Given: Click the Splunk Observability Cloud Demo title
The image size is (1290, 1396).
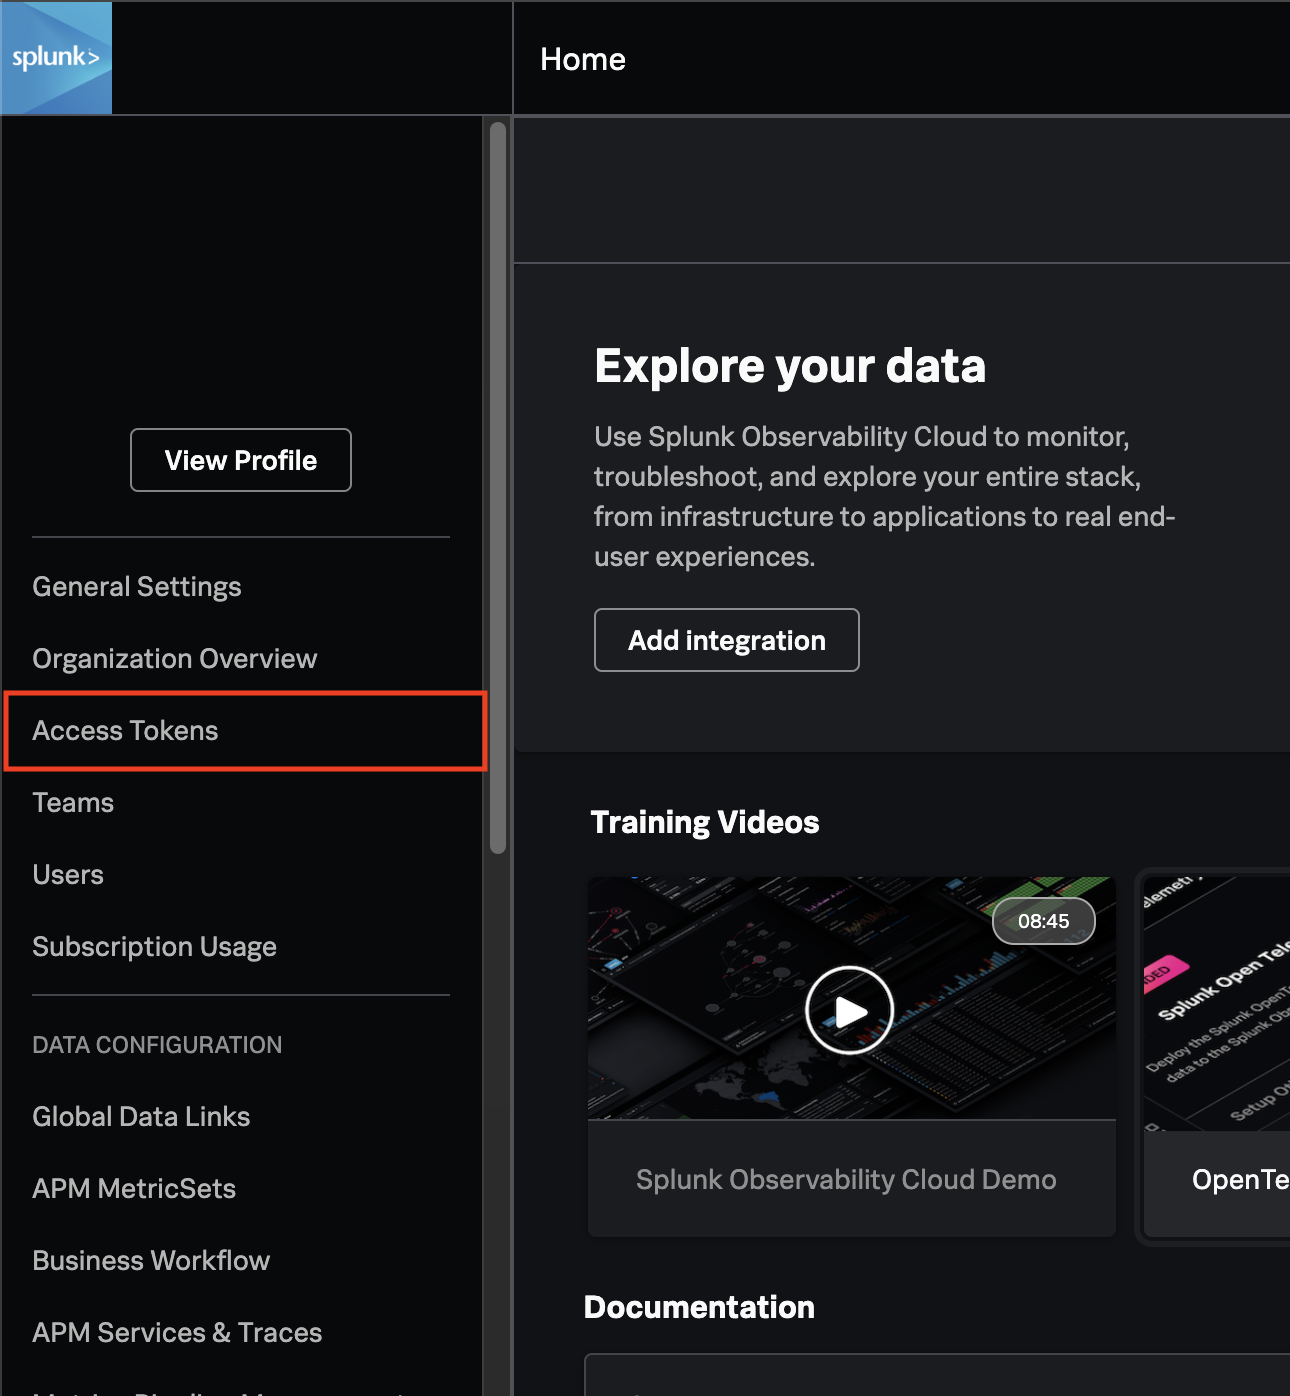Looking at the screenshot, I should [846, 1179].
